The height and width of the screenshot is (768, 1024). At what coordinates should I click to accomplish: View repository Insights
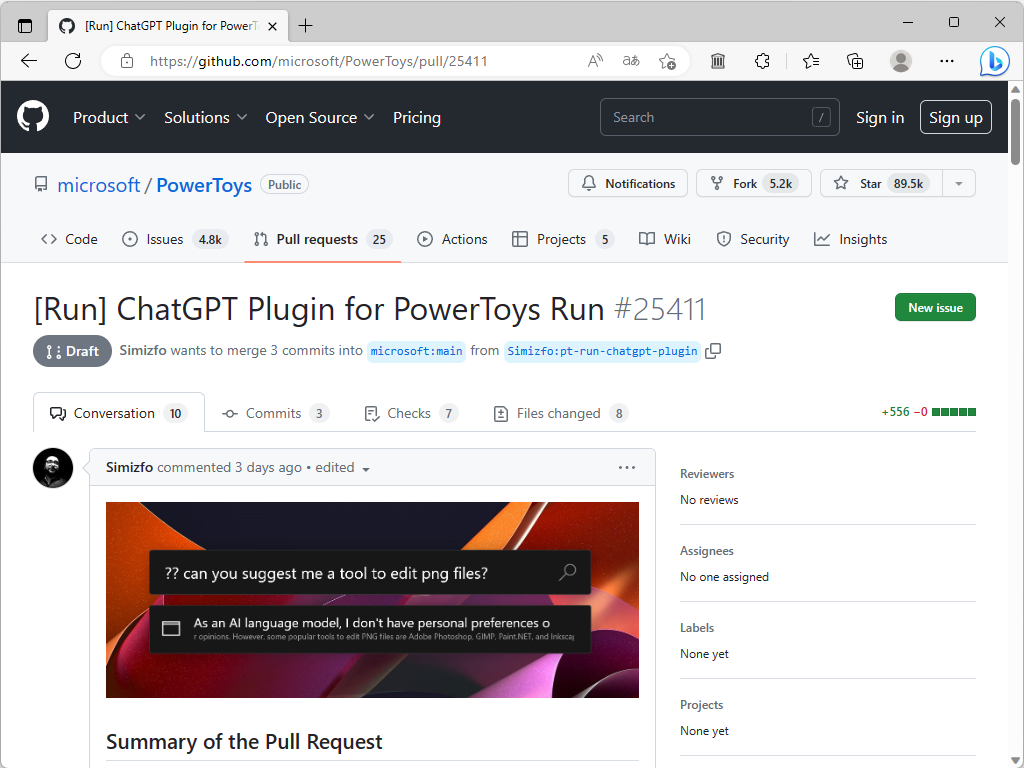pos(850,239)
